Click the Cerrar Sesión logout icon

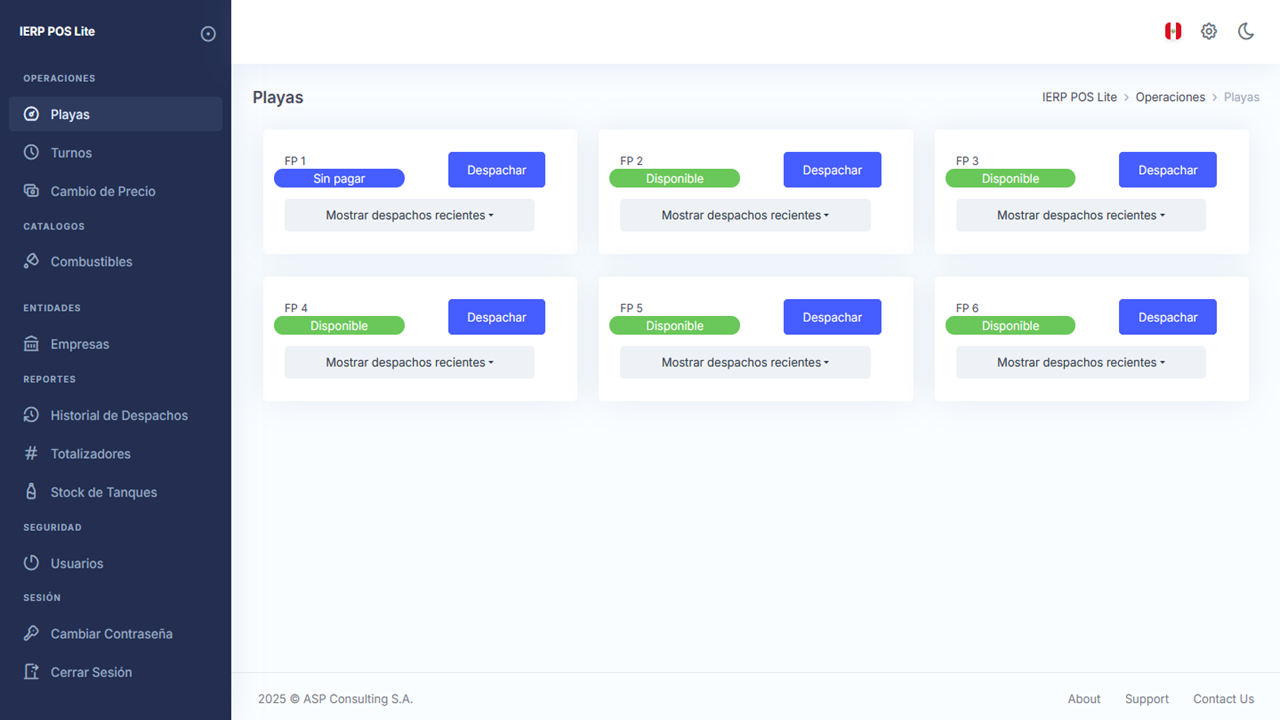coord(31,672)
